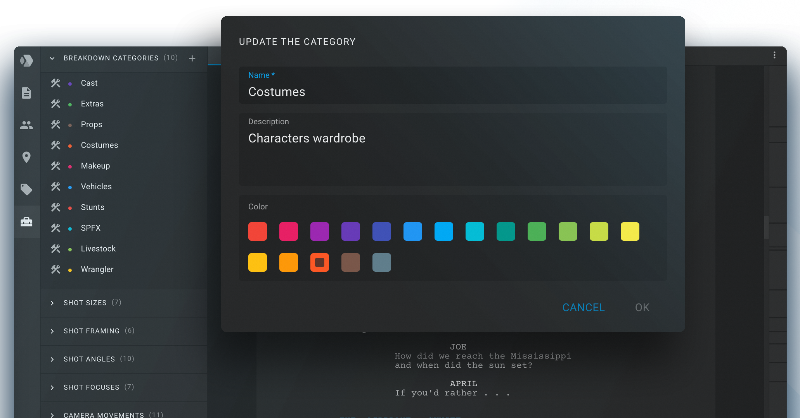Expand the Shot Focuses section
Viewport: 800px width, 418px height.
(x=52, y=388)
